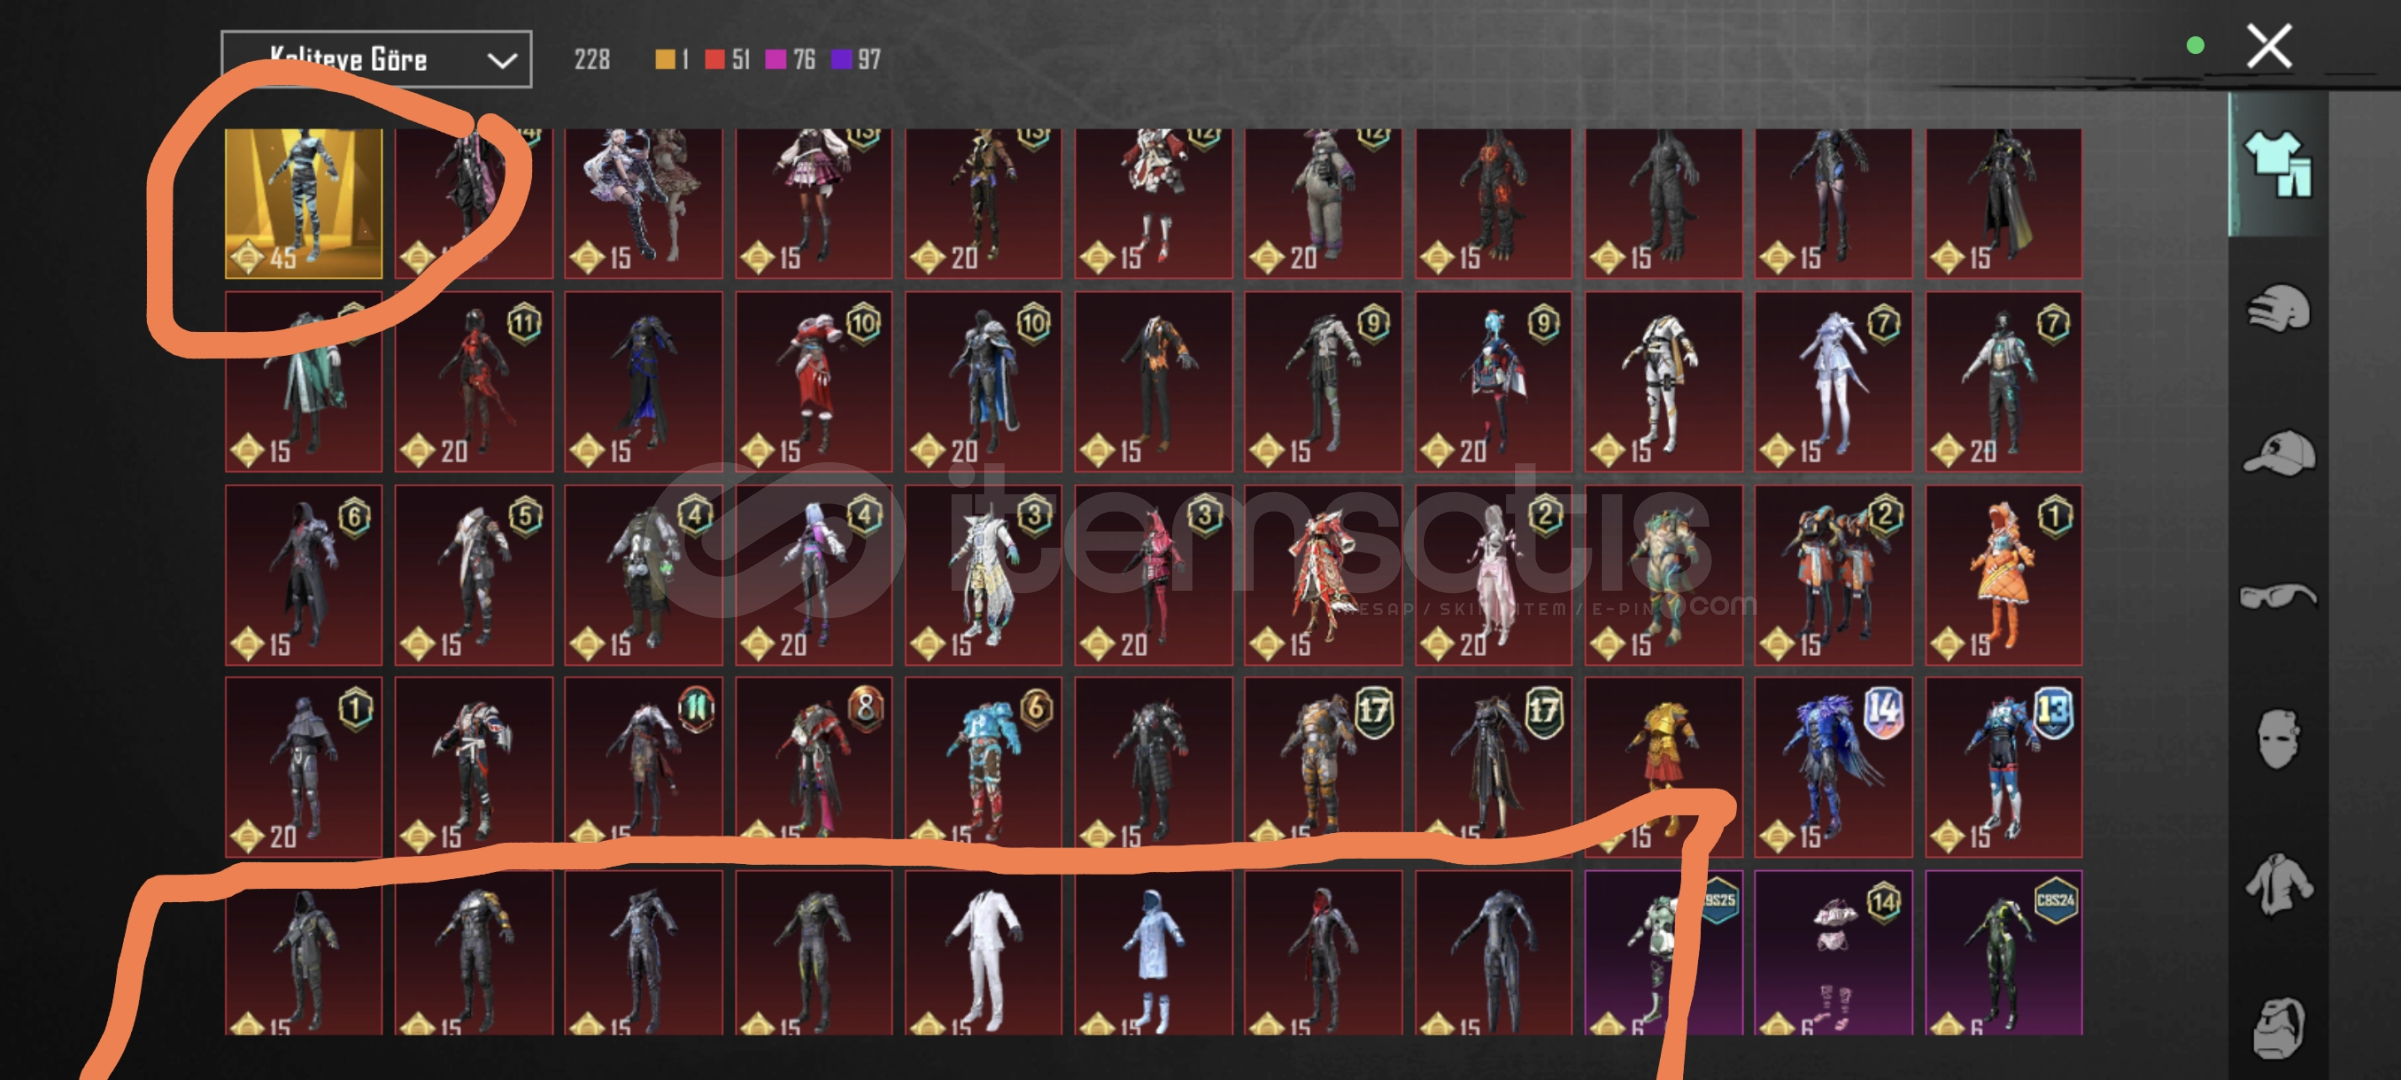Select the purple-tier pink set badge 14

[x=1833, y=953]
